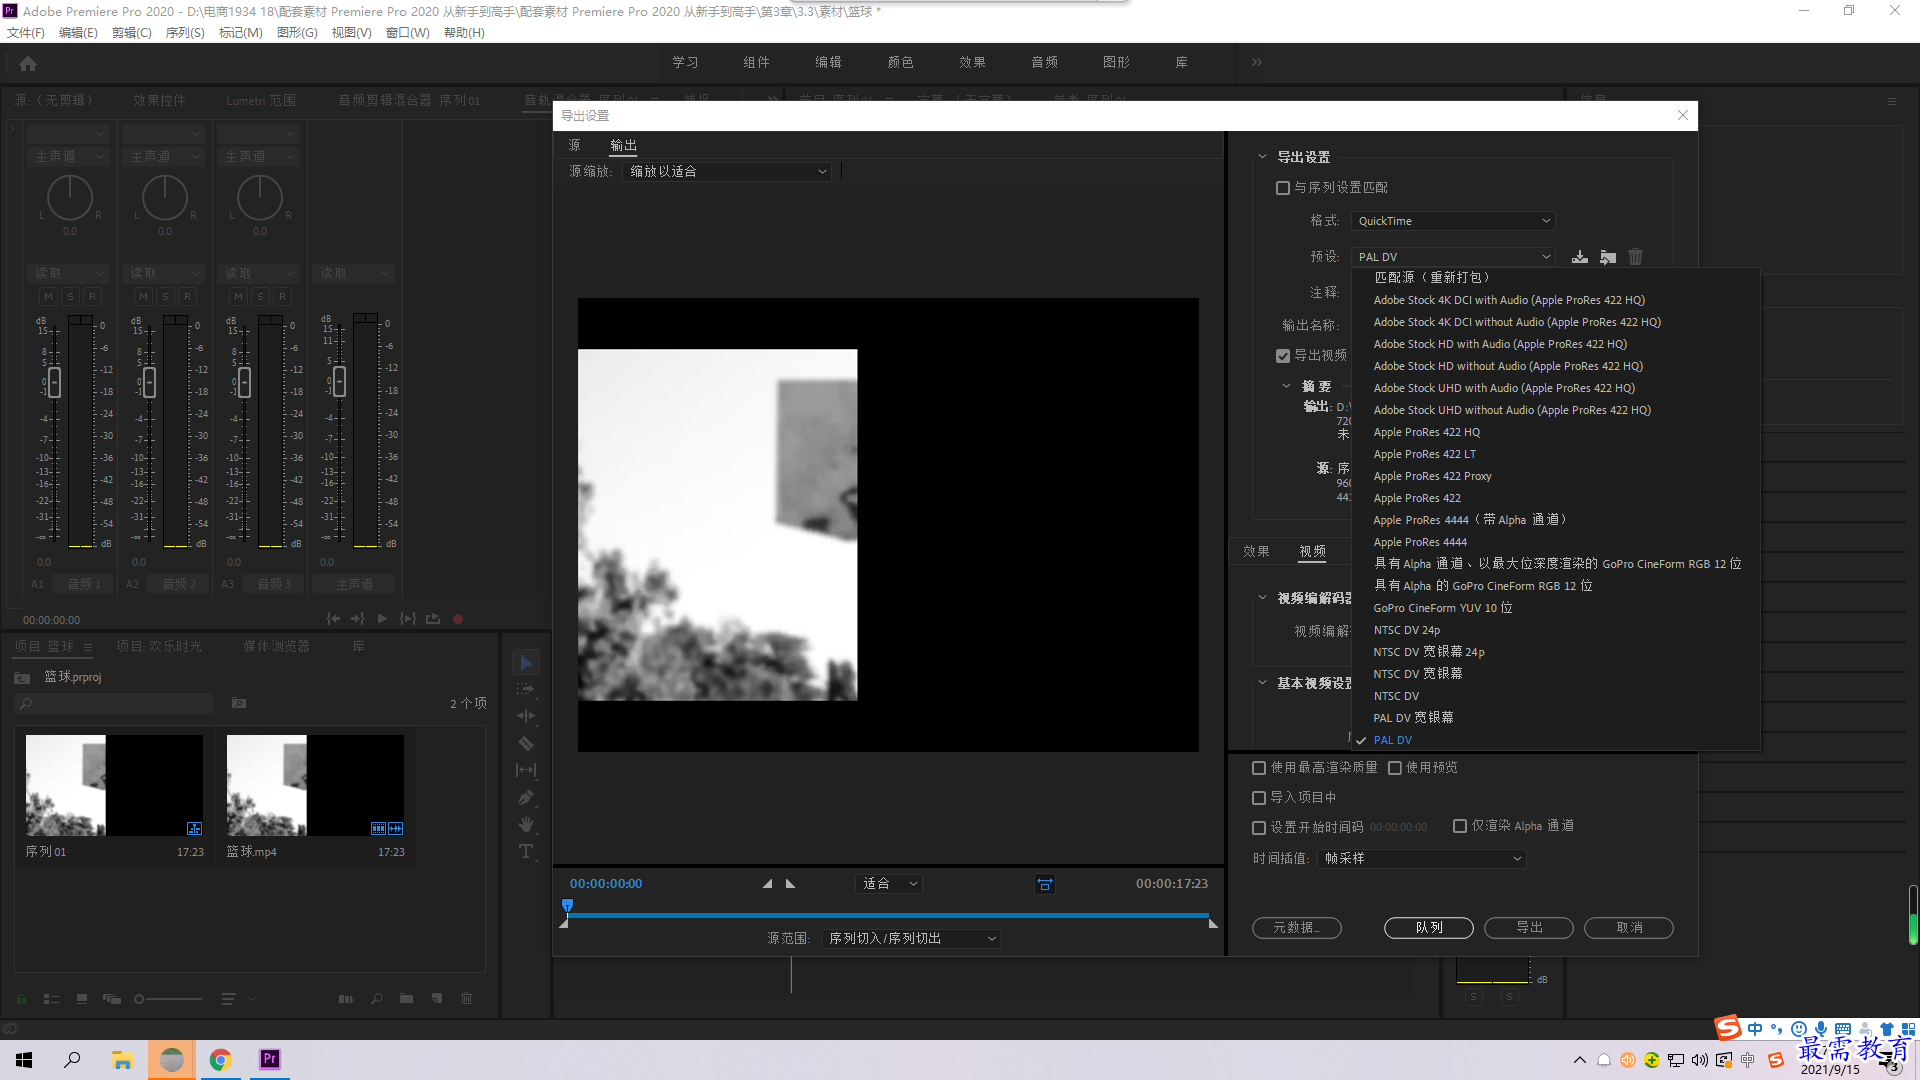The image size is (1920, 1080).
Task: Click the Export button
Action: [1529, 928]
